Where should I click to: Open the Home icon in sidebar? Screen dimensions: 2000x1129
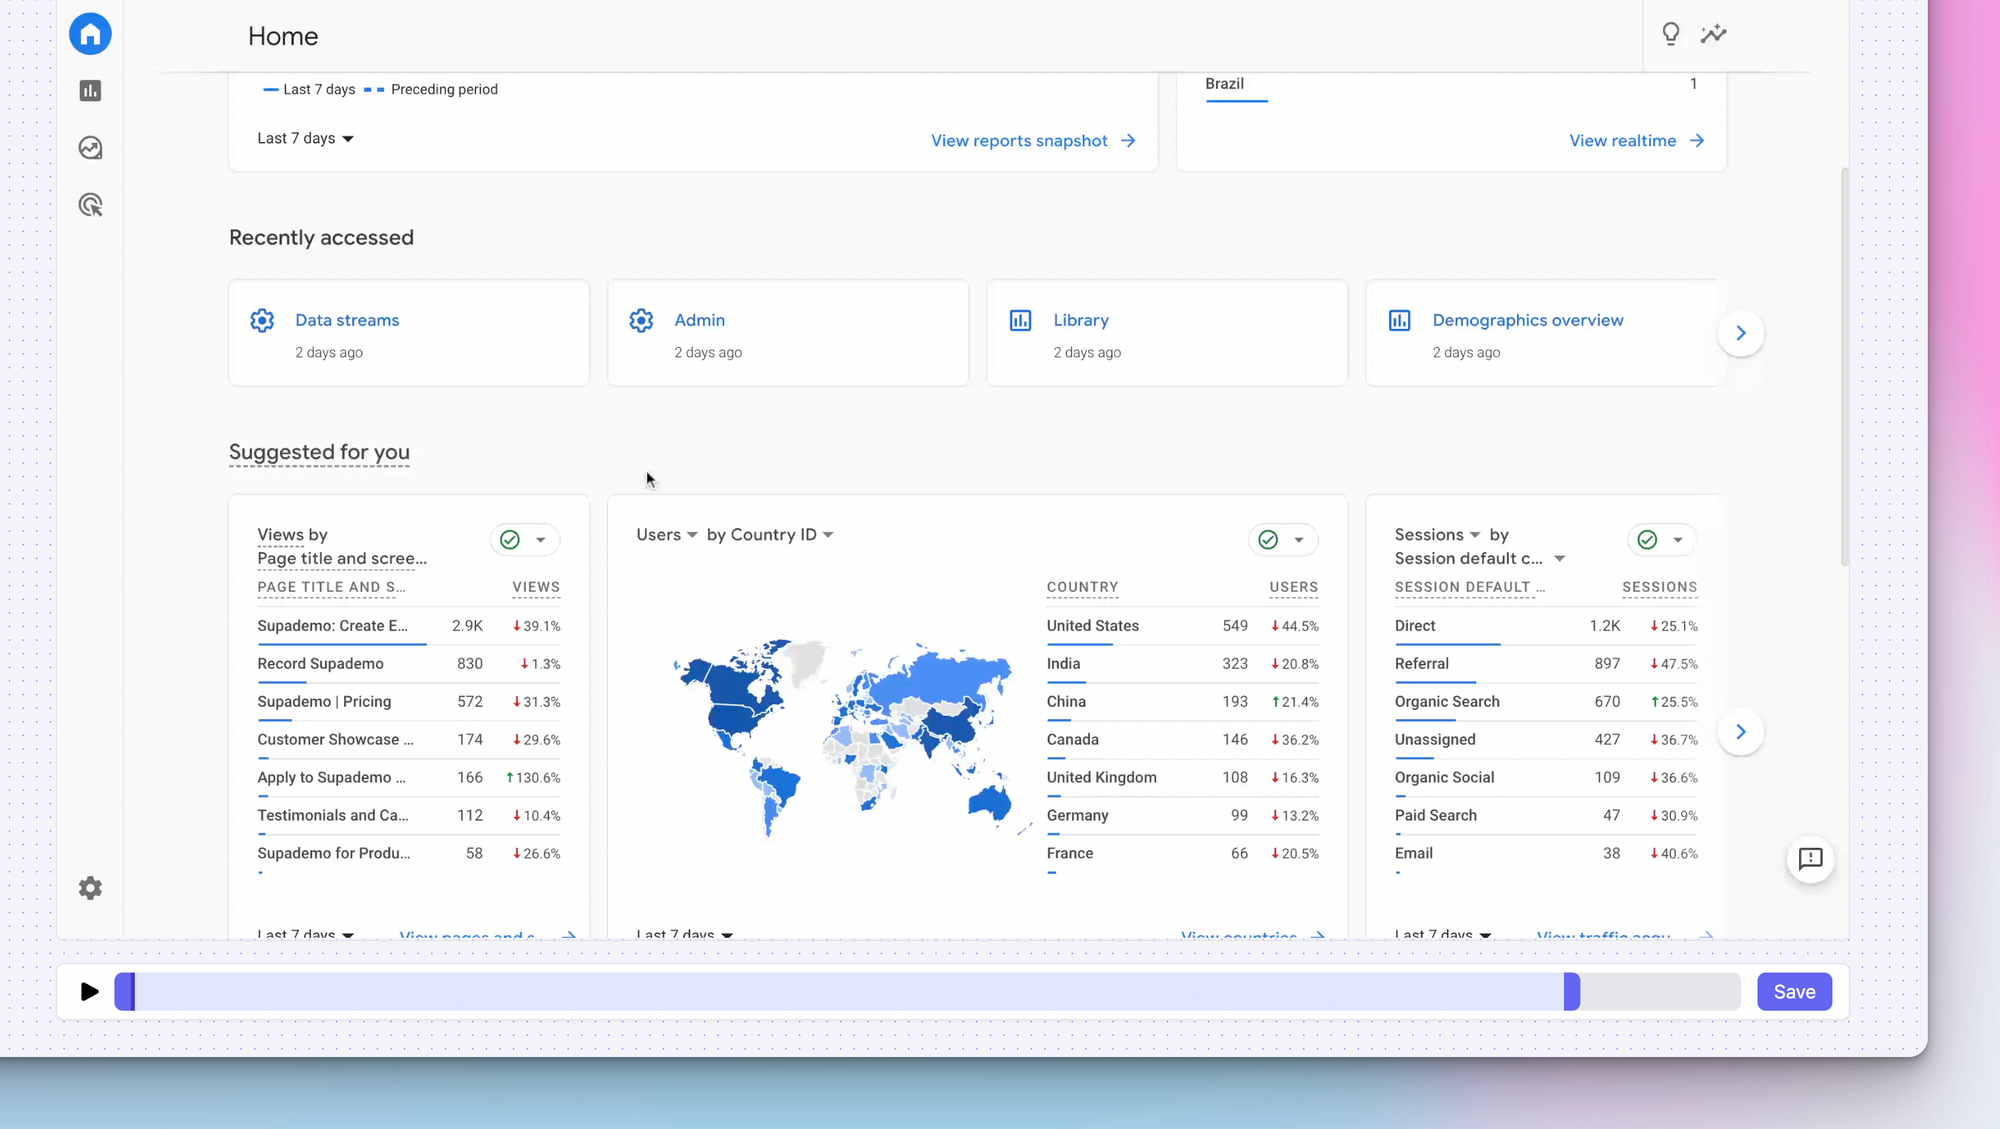(x=90, y=34)
